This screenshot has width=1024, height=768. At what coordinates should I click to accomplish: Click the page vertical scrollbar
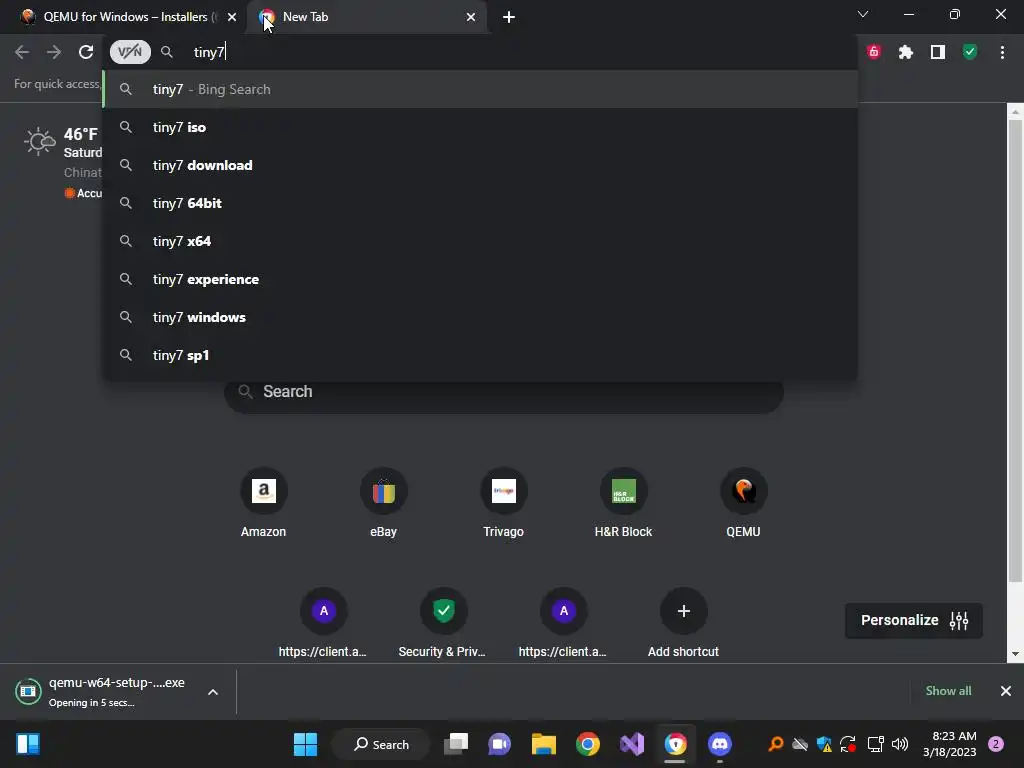coord(1015,353)
